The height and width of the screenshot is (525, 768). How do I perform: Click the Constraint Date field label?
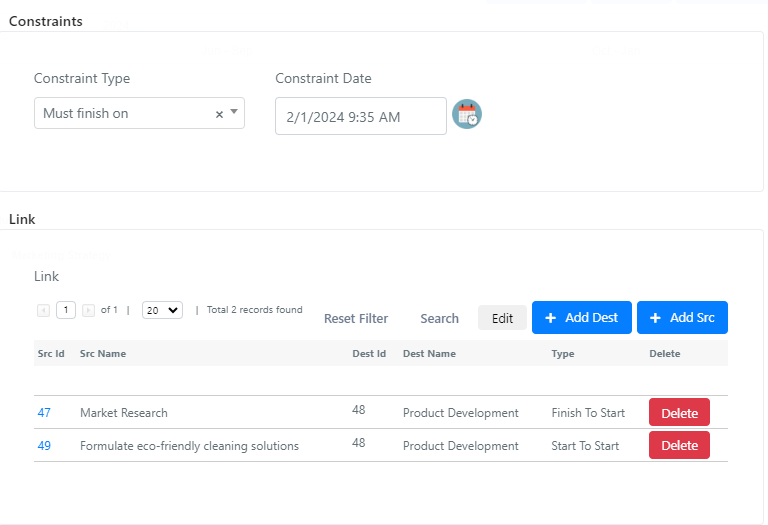(323, 78)
